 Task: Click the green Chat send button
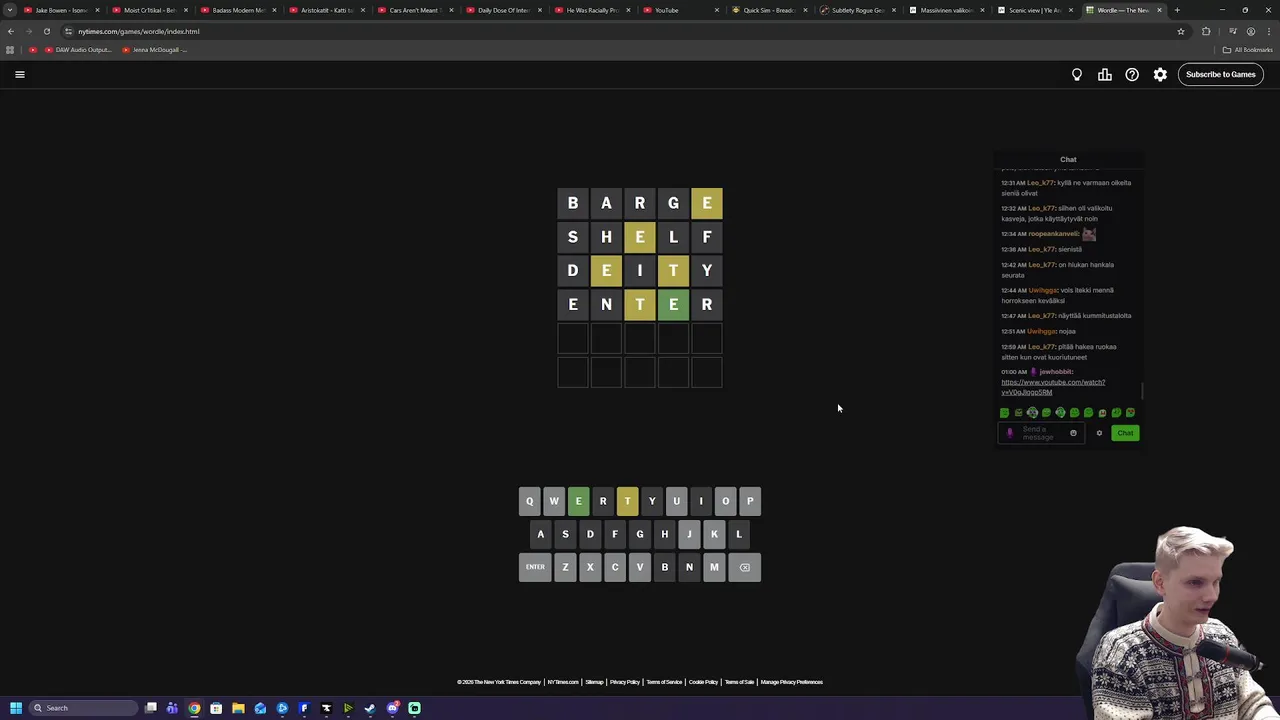(1125, 433)
